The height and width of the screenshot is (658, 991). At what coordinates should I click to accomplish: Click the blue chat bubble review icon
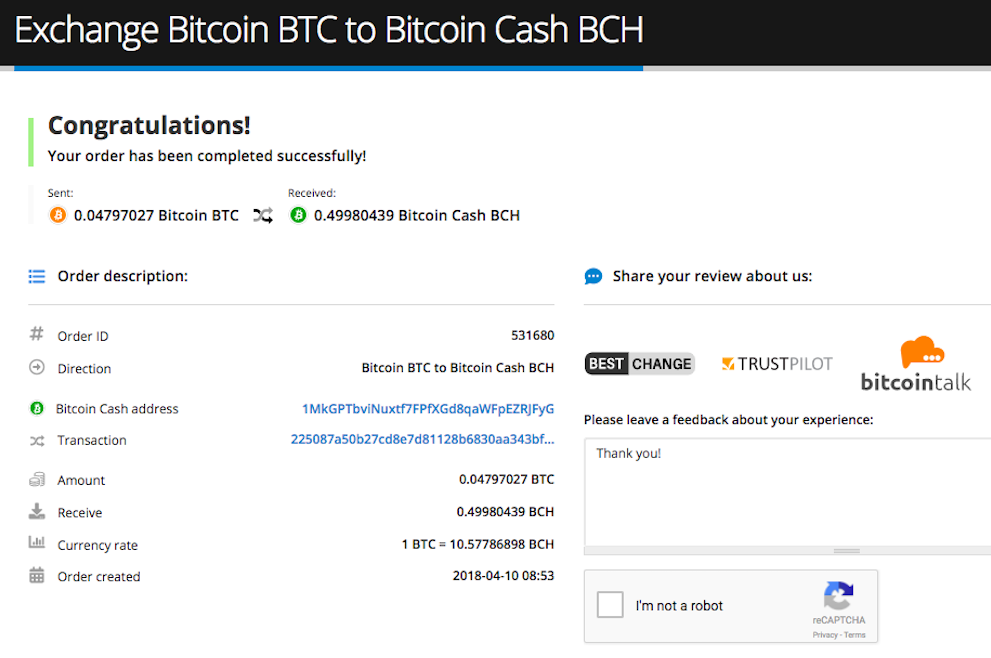point(593,276)
